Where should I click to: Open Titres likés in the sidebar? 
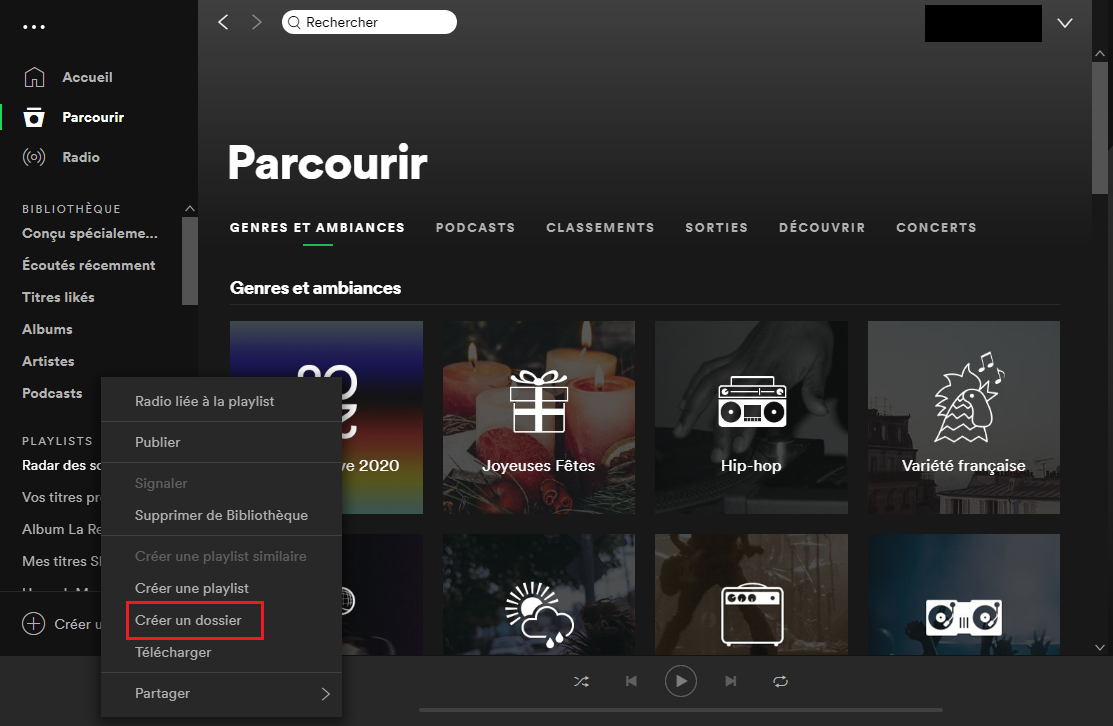(x=61, y=296)
